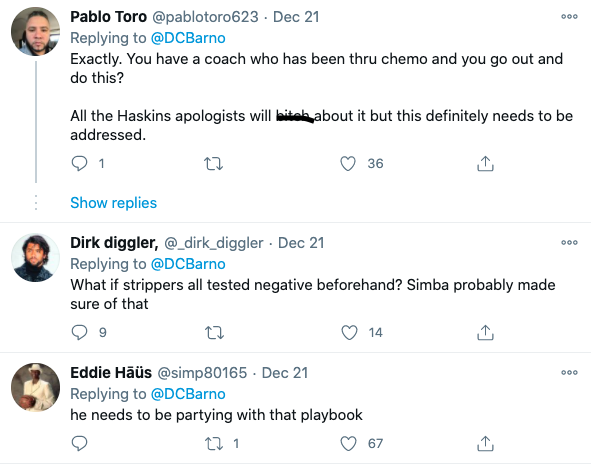
Task: Open Dirk diggler's avatar
Action: [35, 258]
